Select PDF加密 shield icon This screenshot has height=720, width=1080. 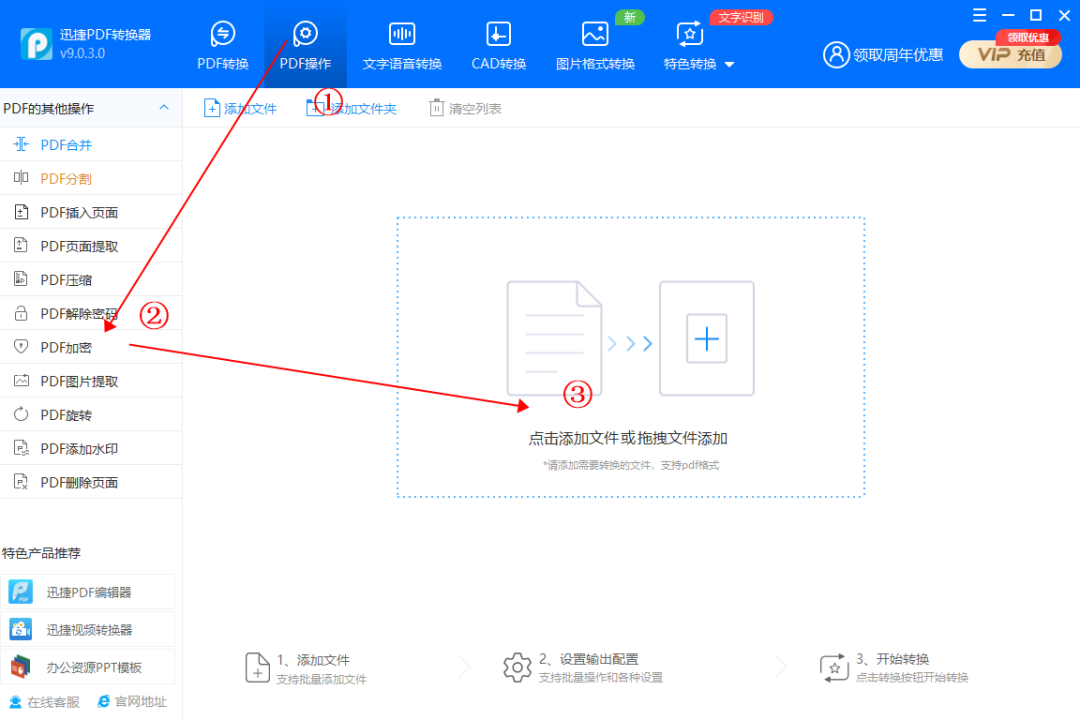21,347
